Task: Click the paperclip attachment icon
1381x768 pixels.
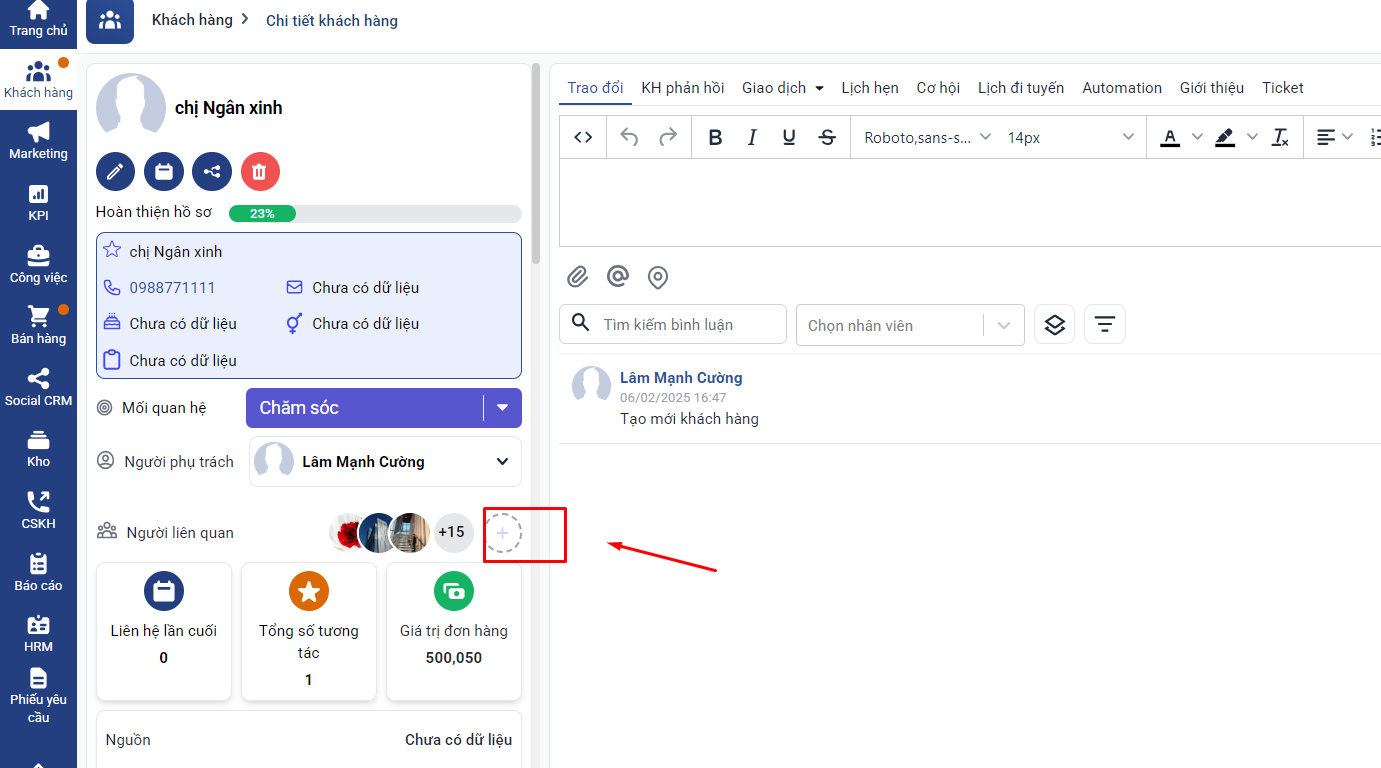Action: tap(578, 277)
